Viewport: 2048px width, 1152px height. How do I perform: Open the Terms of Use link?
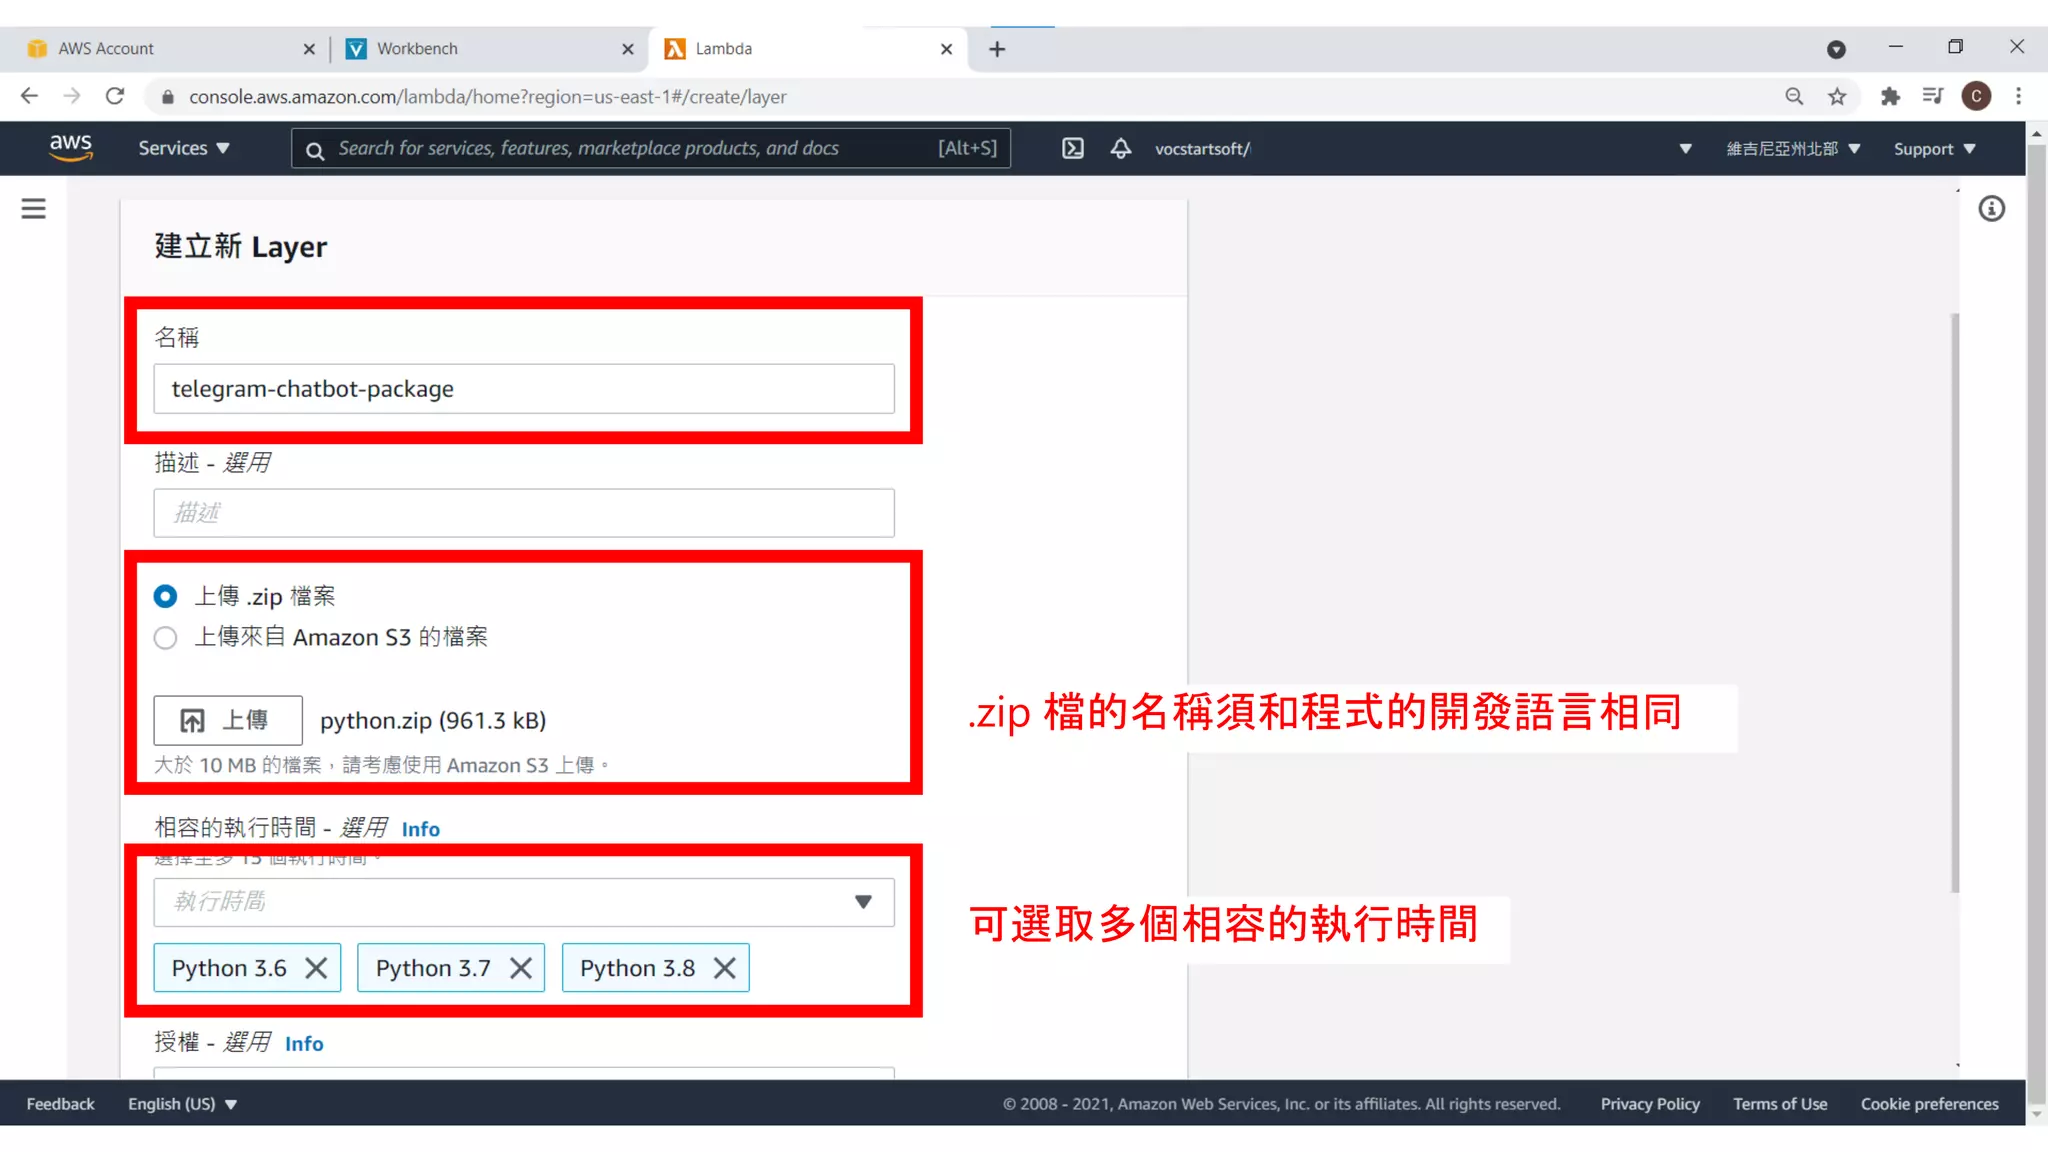tap(1780, 1104)
